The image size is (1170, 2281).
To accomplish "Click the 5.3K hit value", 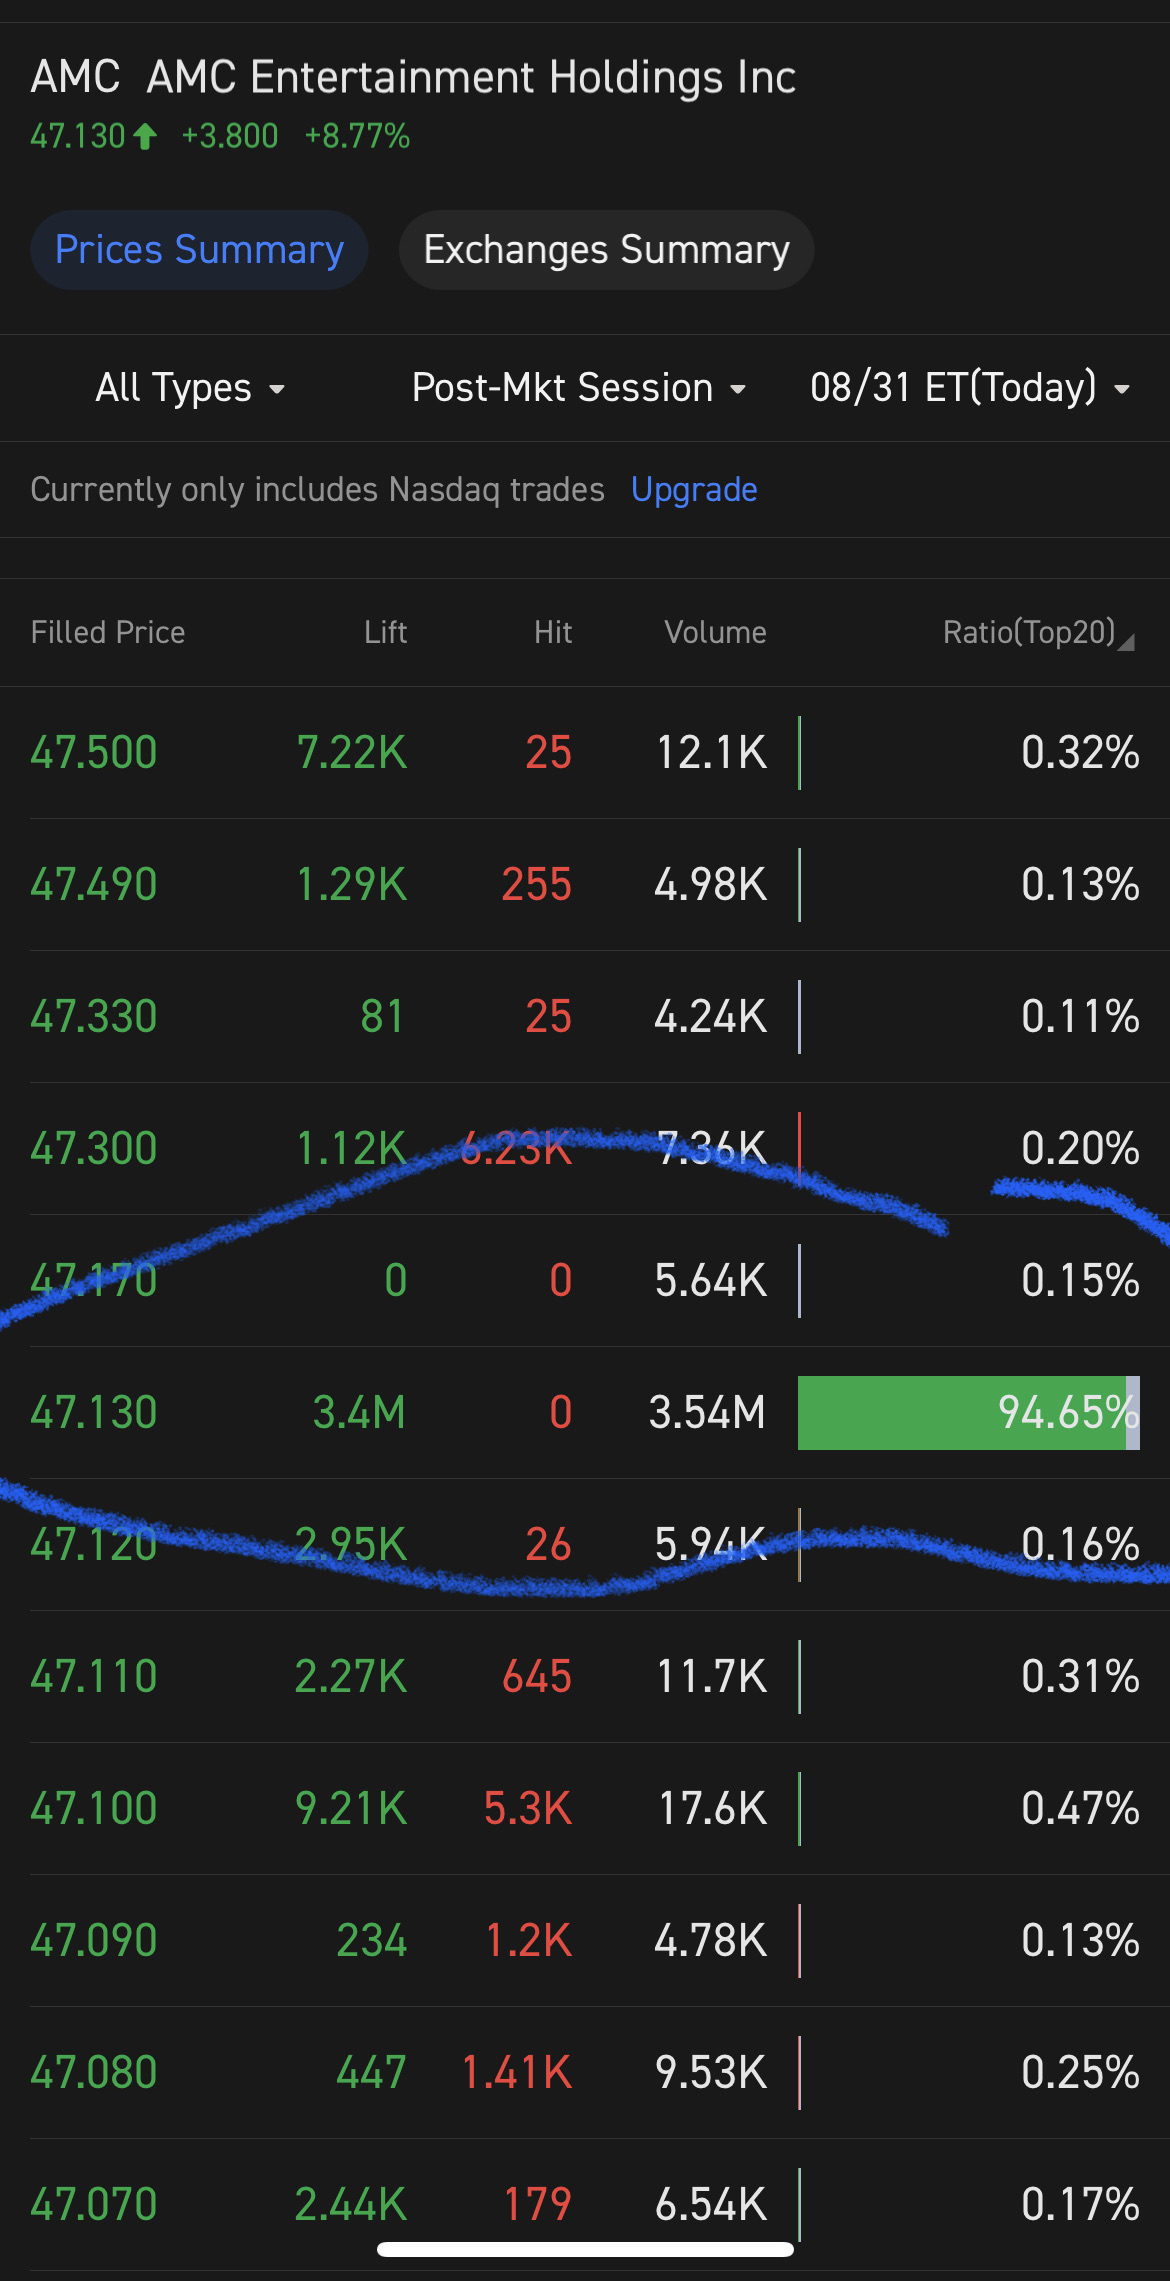I will [x=528, y=1809].
